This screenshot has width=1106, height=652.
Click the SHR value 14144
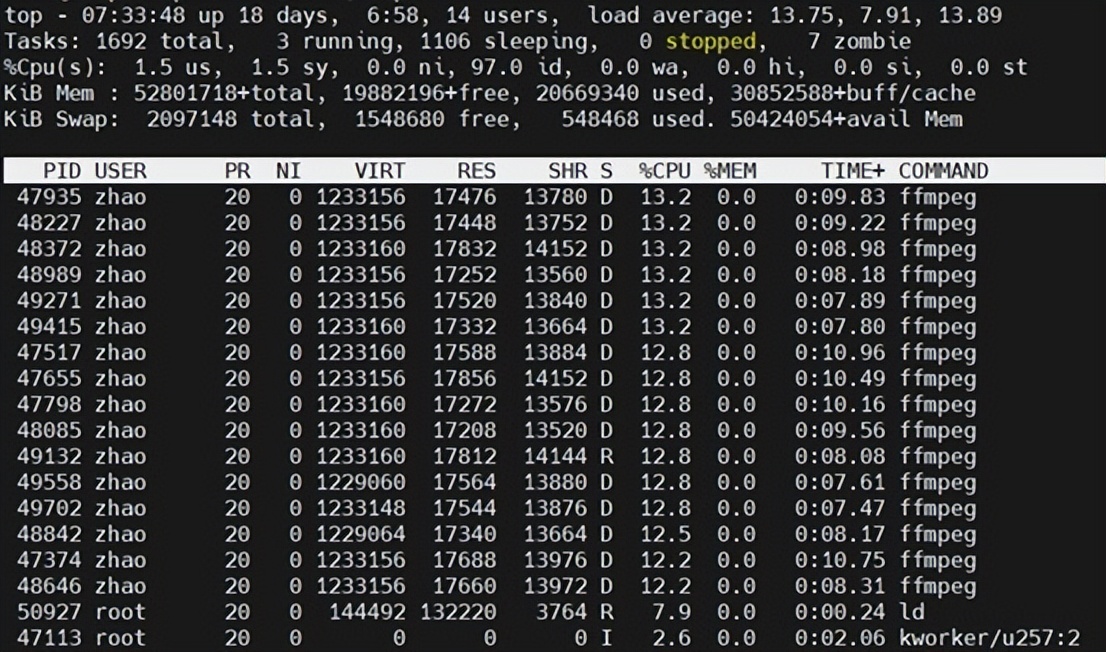point(555,457)
